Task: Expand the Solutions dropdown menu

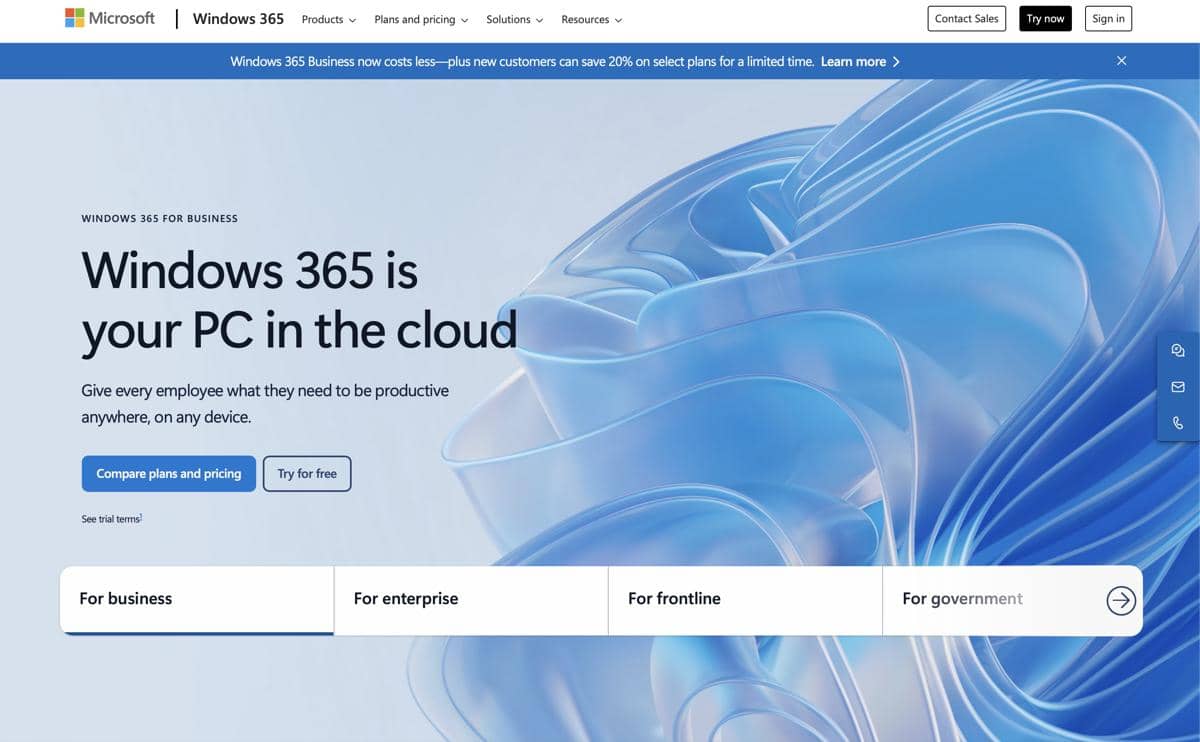Action: point(515,19)
